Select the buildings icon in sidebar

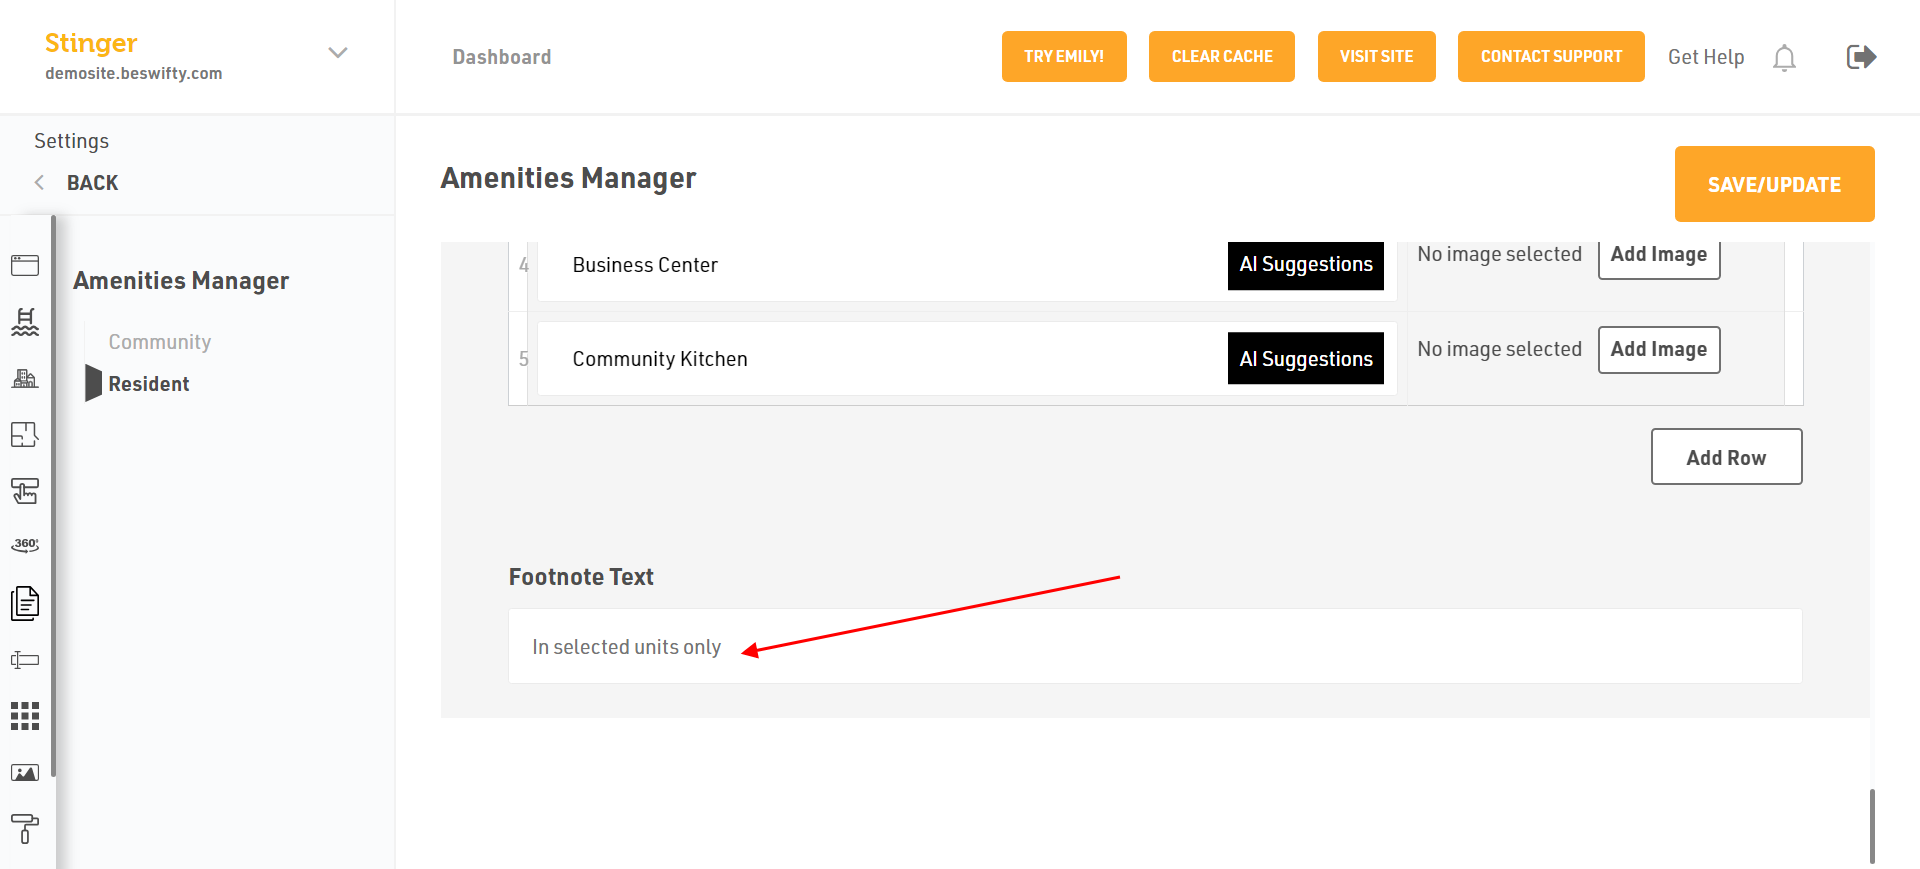click(25, 379)
